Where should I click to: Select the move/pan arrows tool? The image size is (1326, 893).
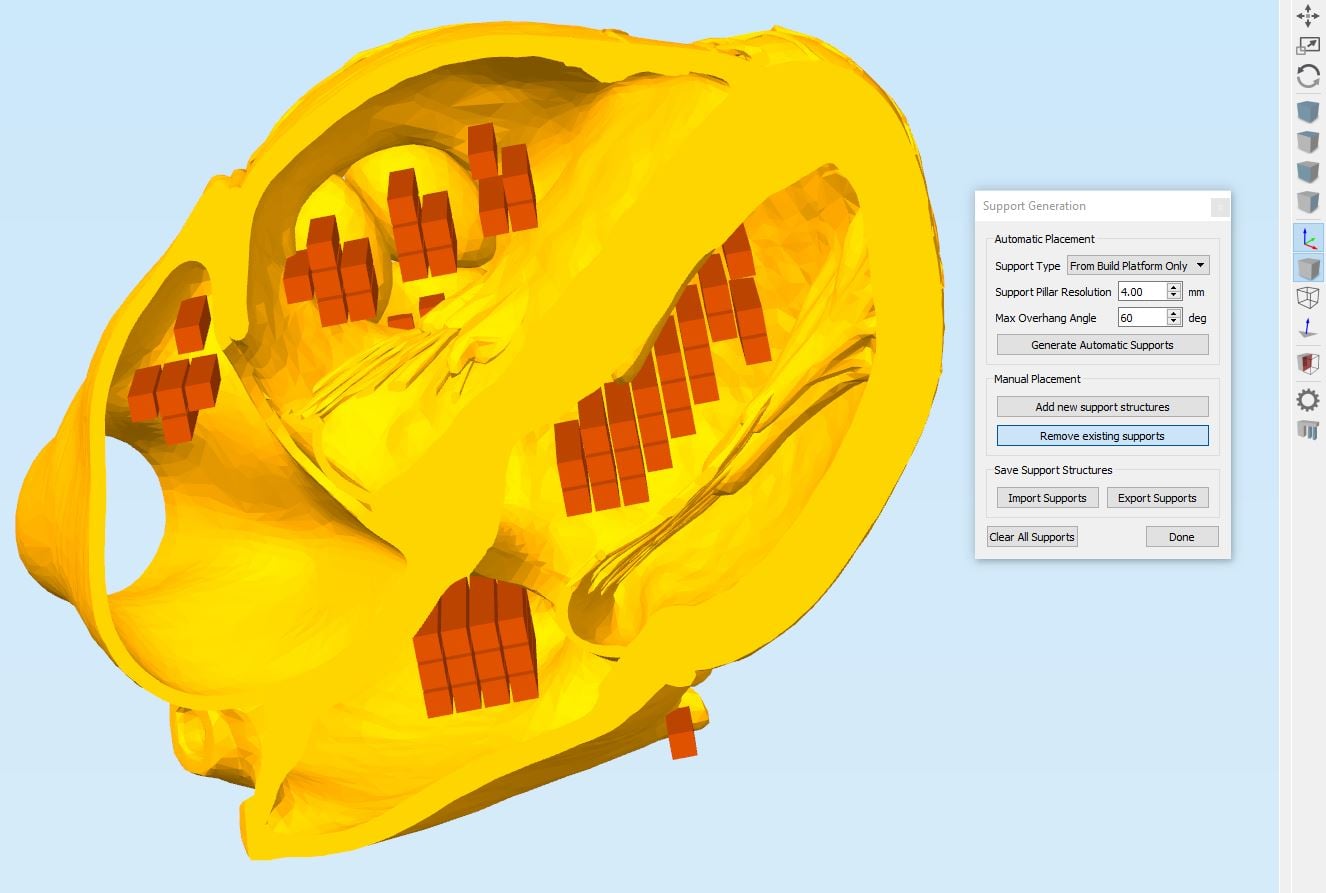(1307, 15)
